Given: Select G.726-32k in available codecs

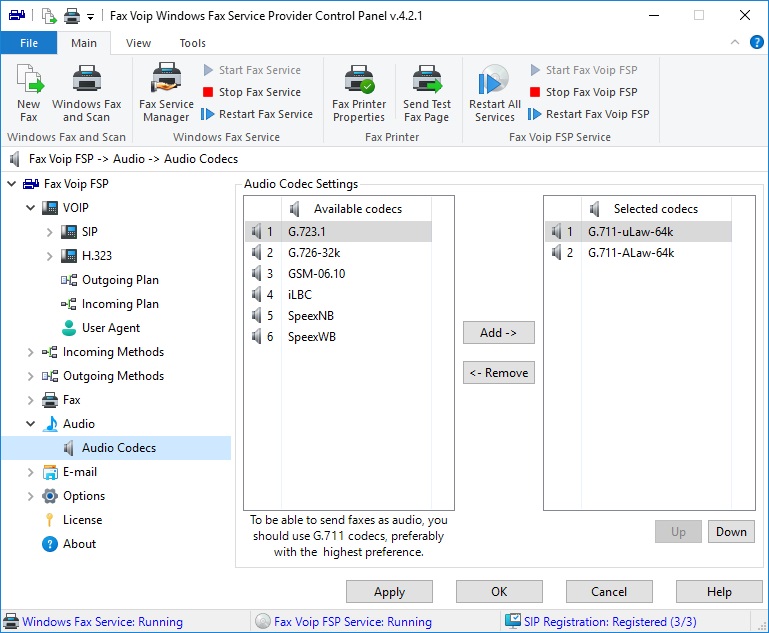Looking at the screenshot, I should click(338, 253).
